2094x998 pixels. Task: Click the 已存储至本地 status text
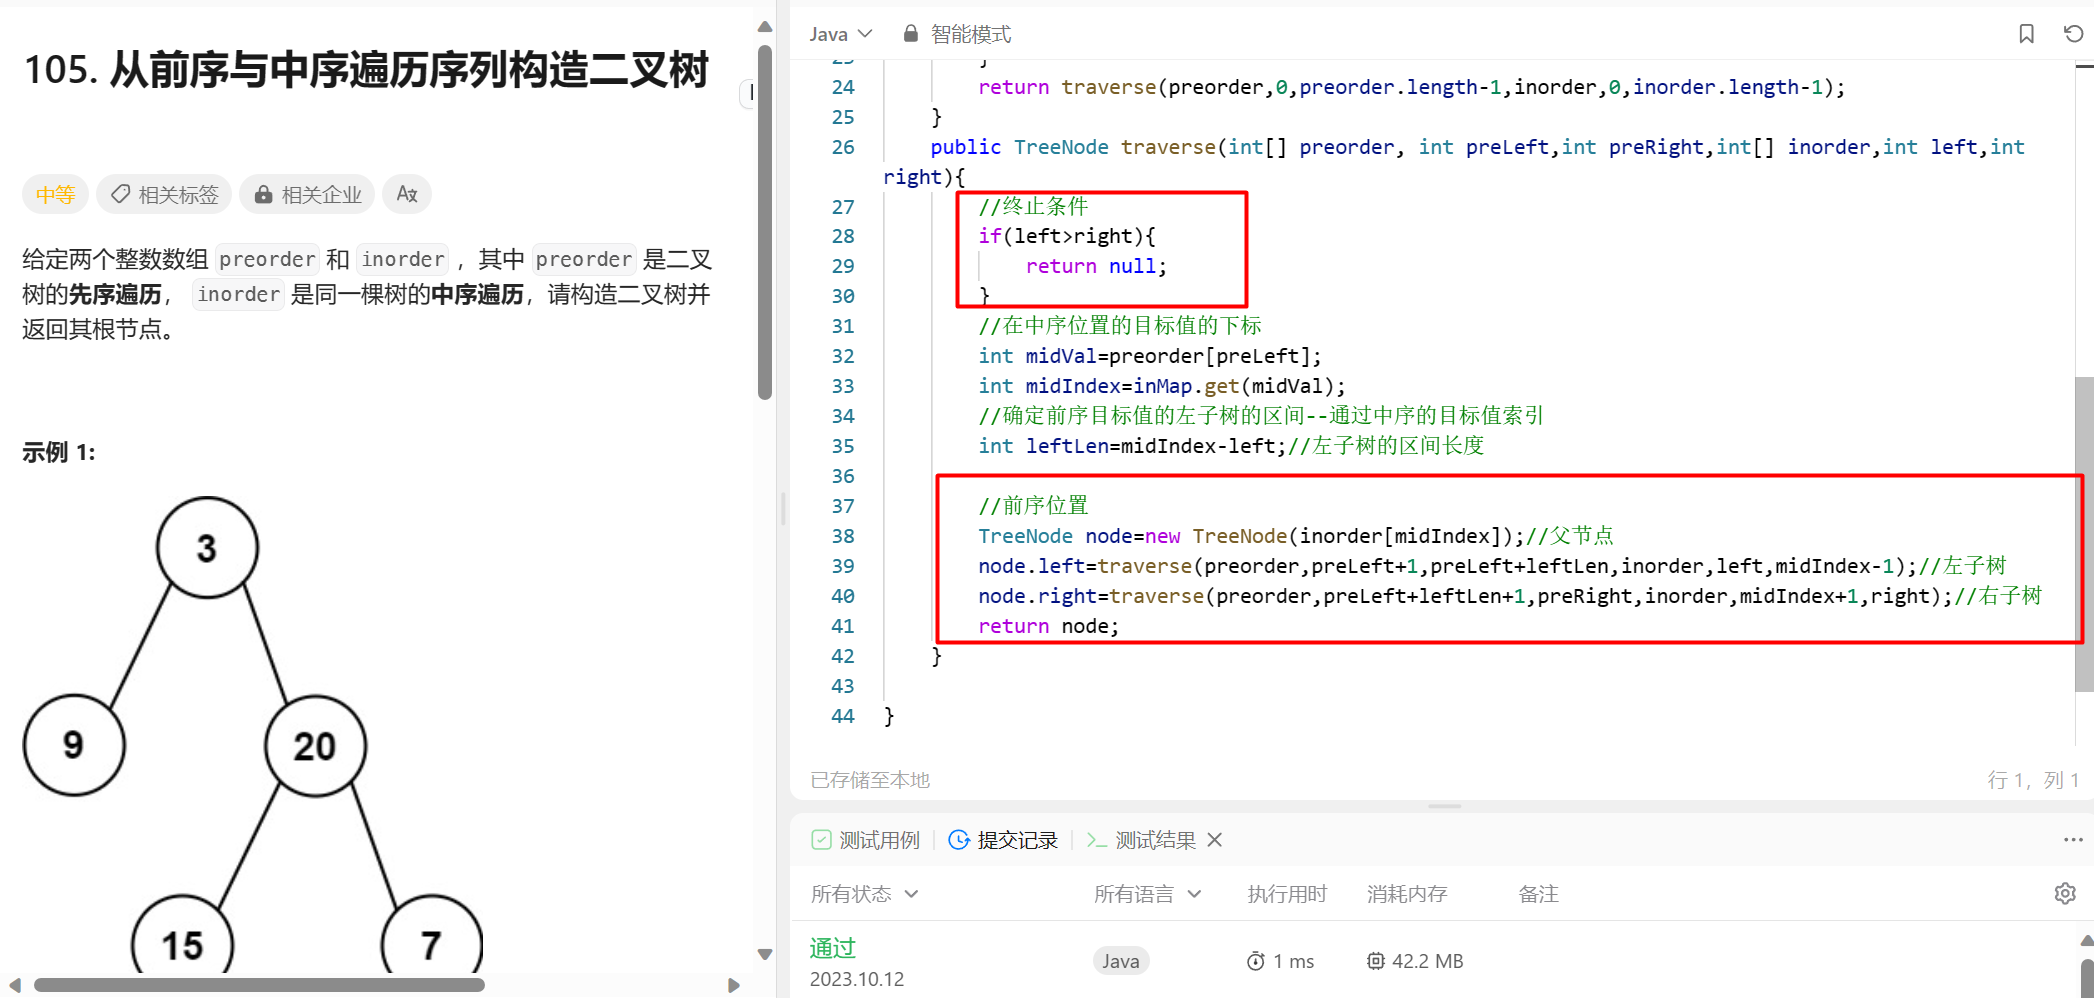(x=870, y=780)
